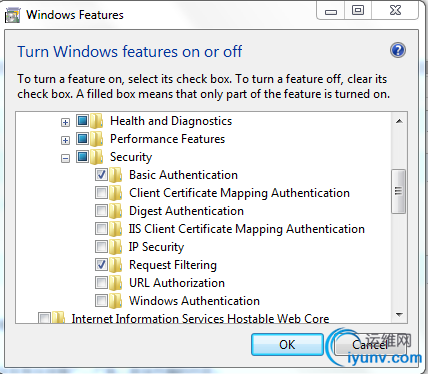Select the IP Security tree item
The height and width of the screenshot is (374, 428).
[156, 247]
